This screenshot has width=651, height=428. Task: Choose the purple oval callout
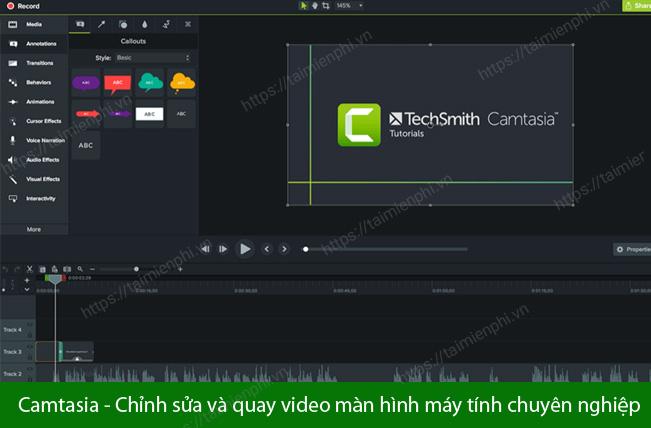tap(86, 83)
